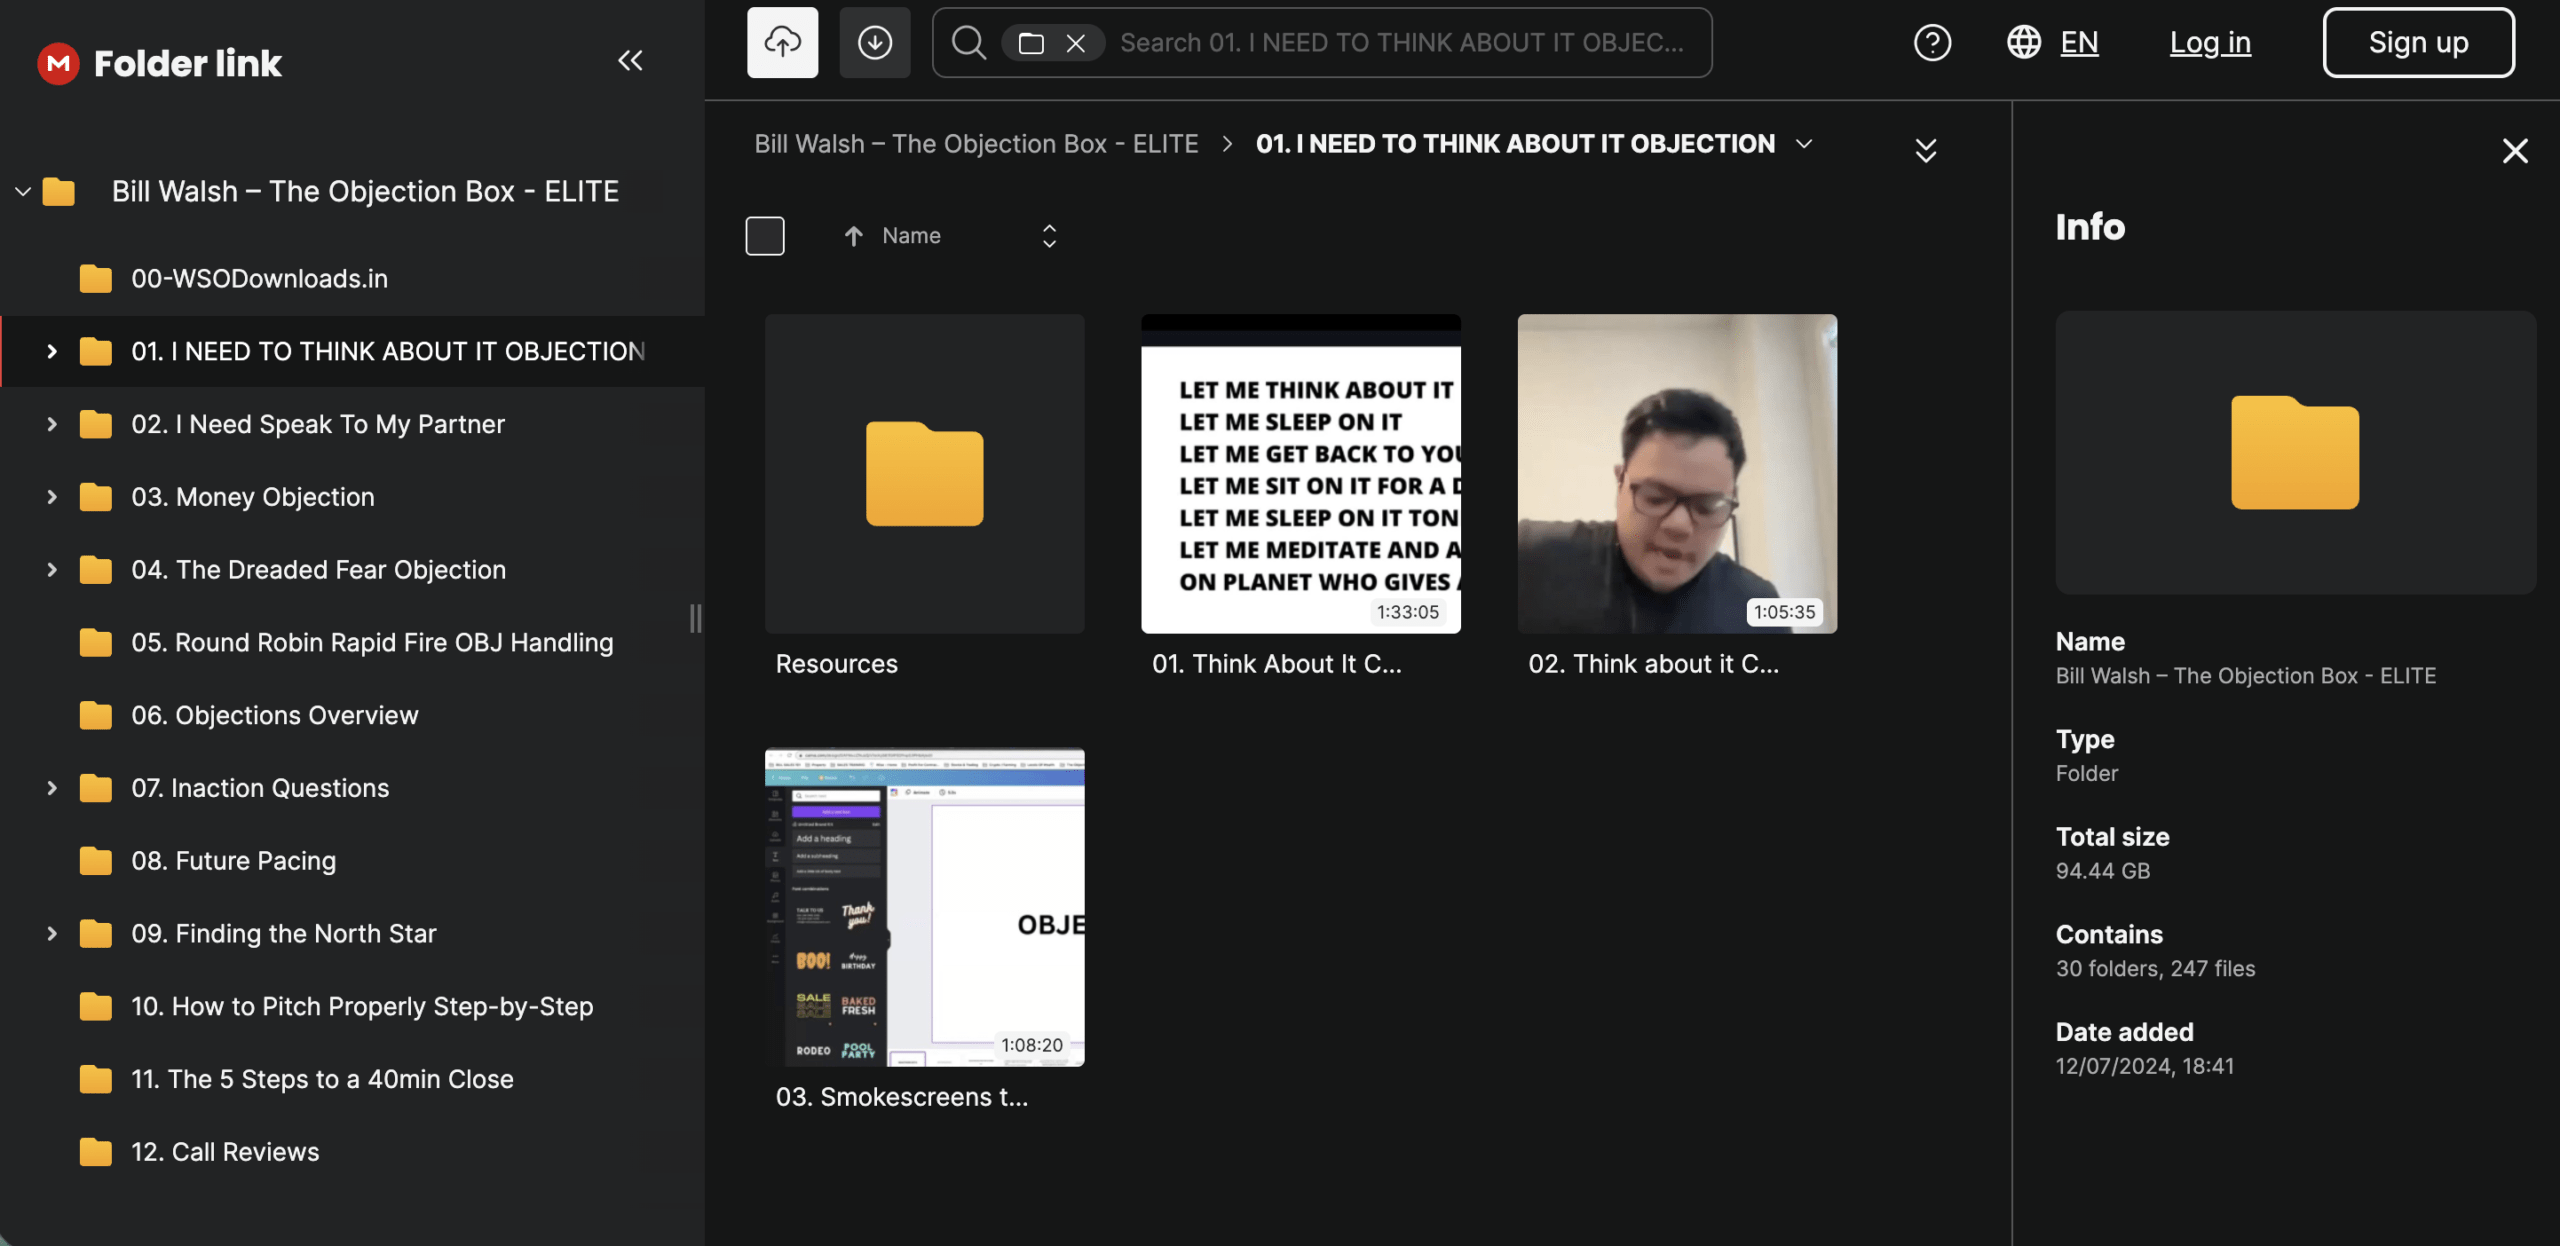Toggle Name sort direction arrow
Viewport: 2560px width, 1246px height.
click(x=853, y=236)
